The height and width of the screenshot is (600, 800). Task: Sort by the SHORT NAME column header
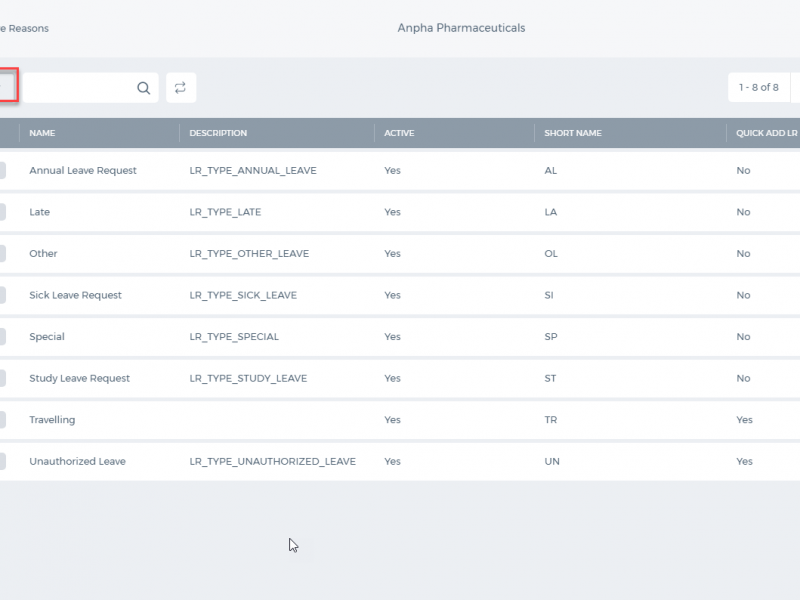(573, 133)
